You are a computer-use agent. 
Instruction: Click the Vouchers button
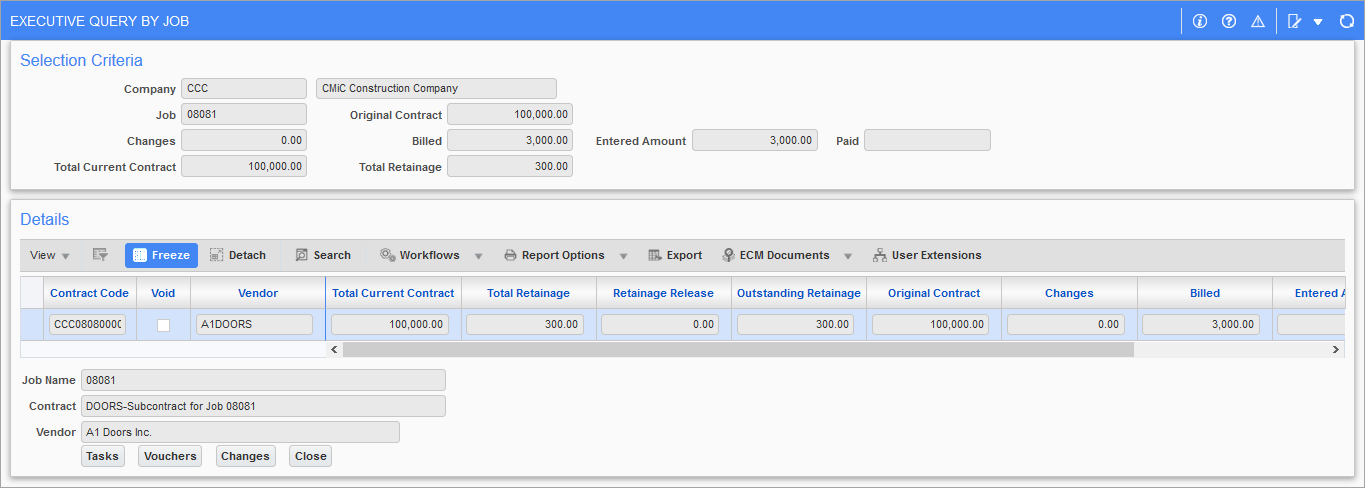tap(169, 456)
